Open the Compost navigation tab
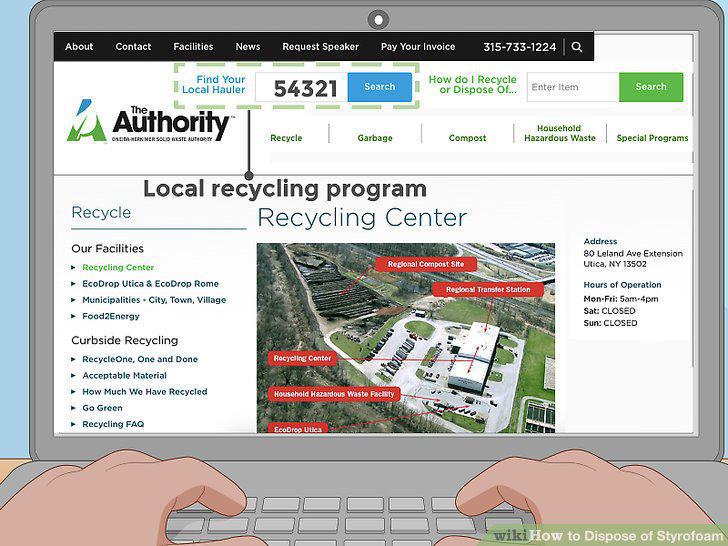Screen dimensions: 728x546 (x=467, y=138)
